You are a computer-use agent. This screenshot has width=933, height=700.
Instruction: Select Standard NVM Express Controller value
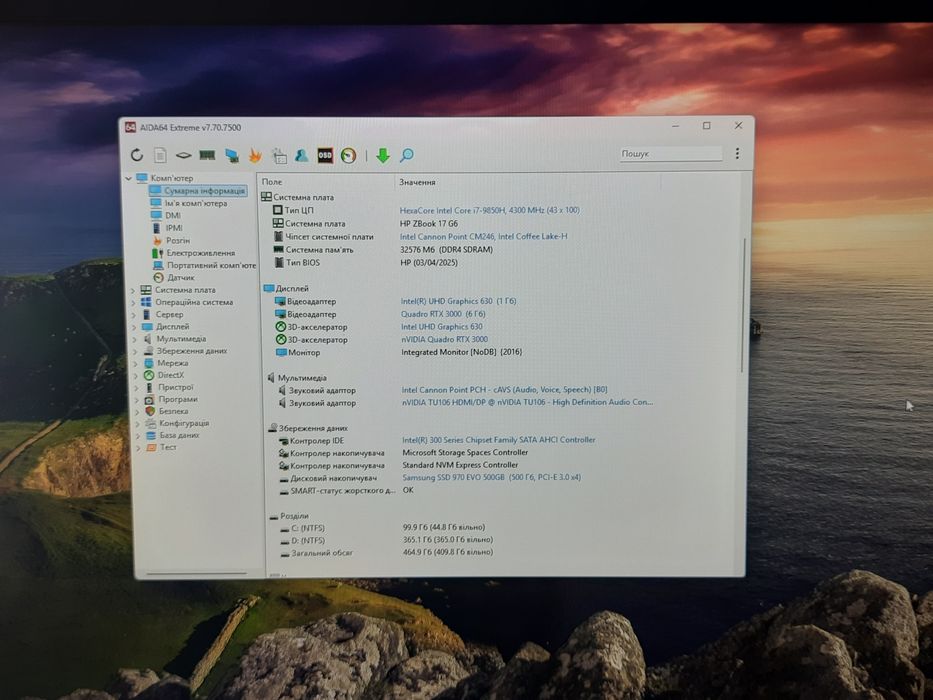tap(460, 465)
